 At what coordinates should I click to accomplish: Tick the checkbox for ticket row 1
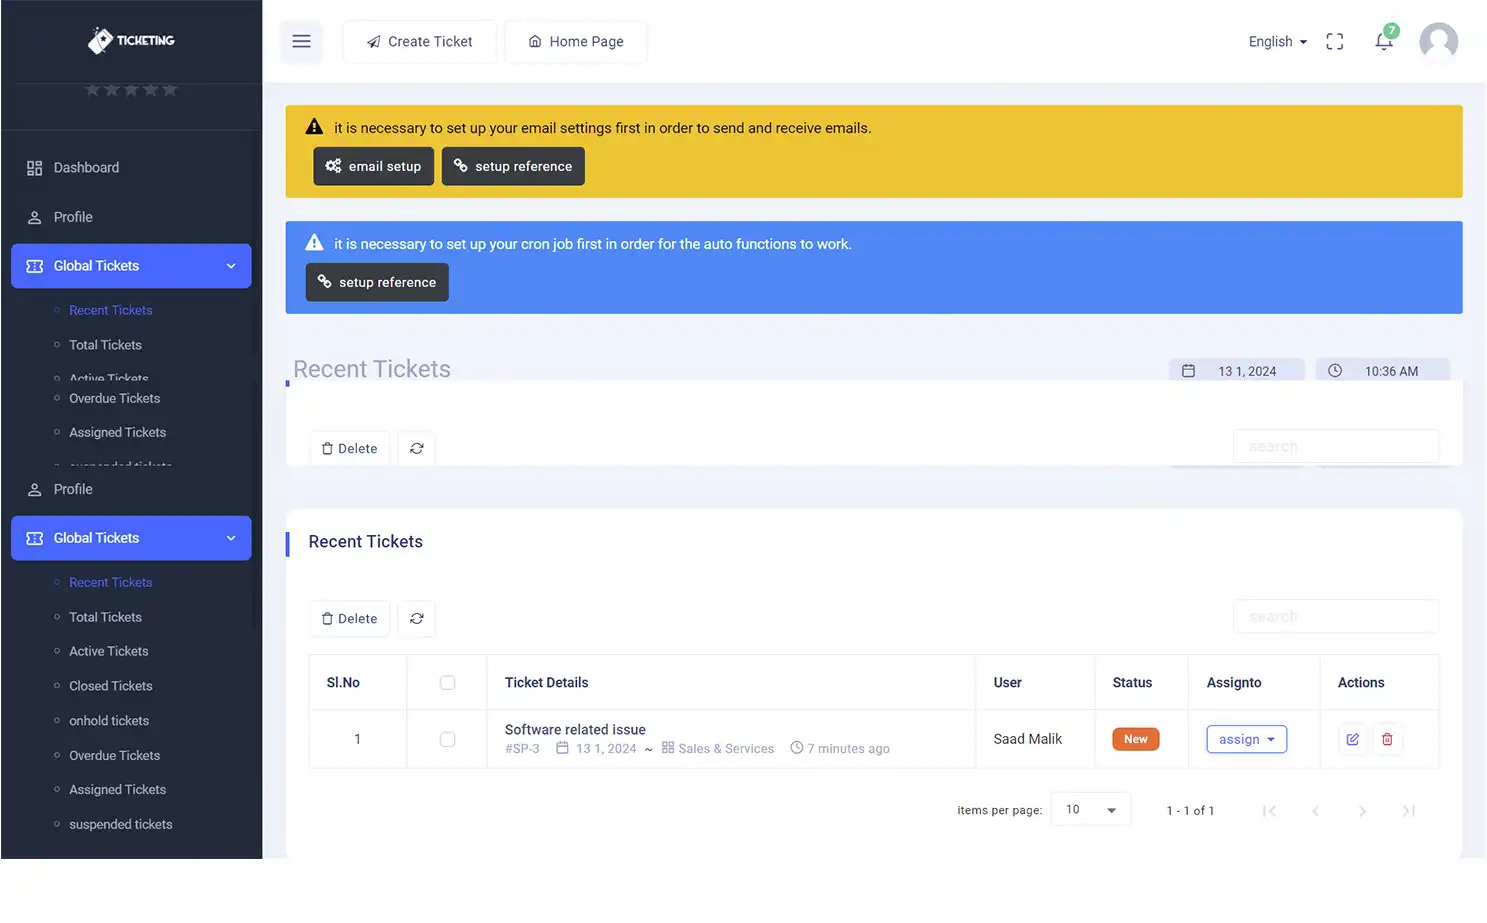click(x=447, y=740)
